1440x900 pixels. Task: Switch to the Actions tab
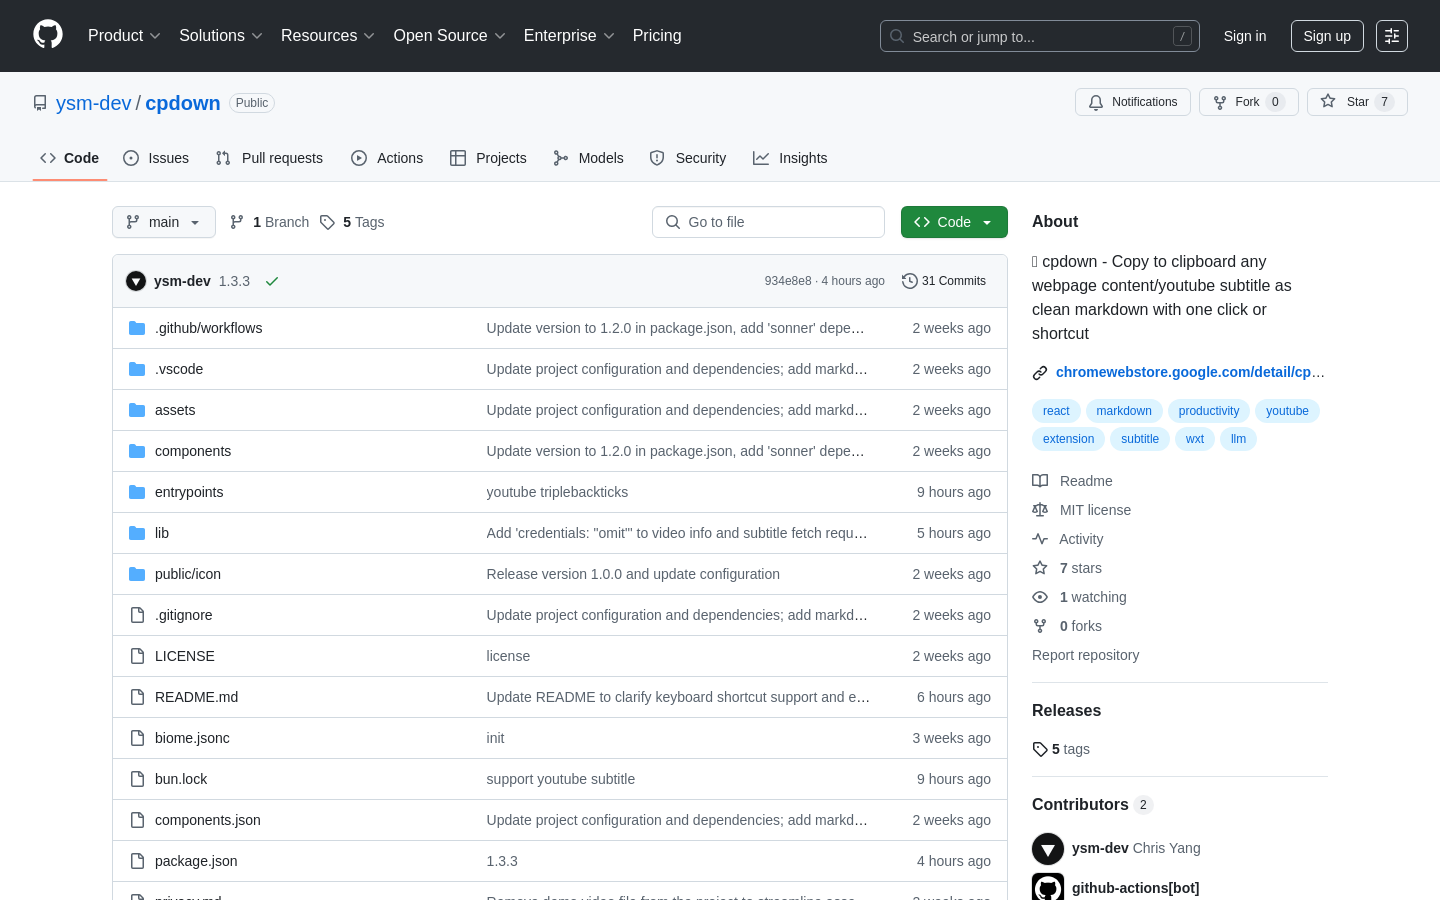point(387,158)
